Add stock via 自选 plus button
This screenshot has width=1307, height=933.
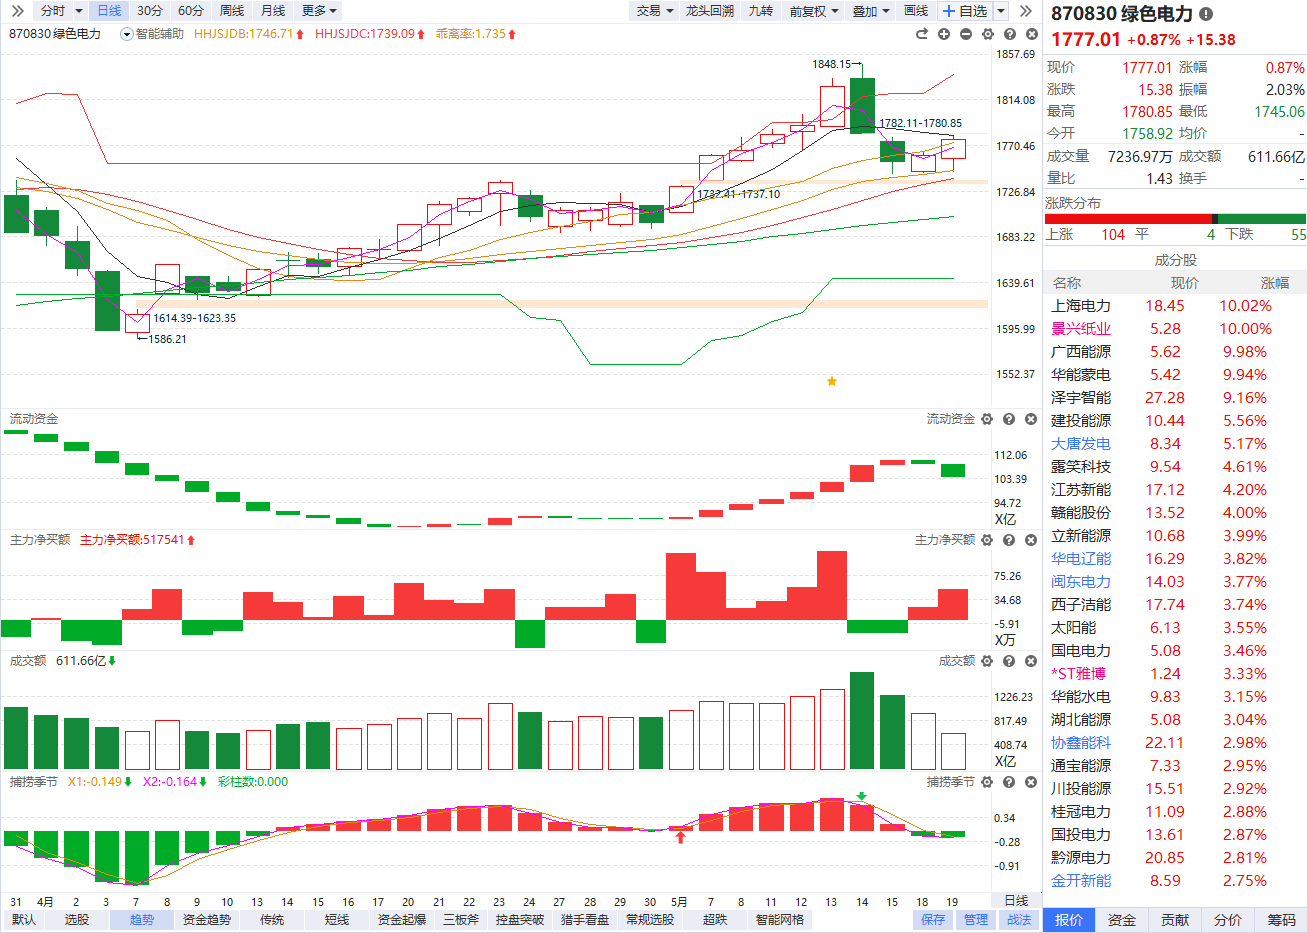coord(965,11)
